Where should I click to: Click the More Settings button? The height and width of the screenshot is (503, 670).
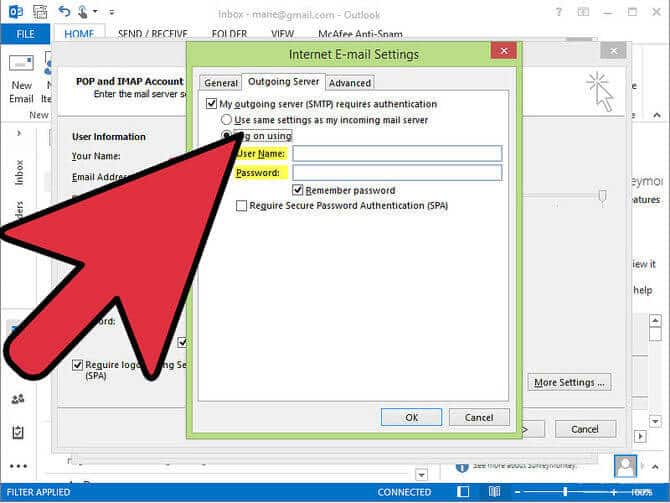(568, 382)
